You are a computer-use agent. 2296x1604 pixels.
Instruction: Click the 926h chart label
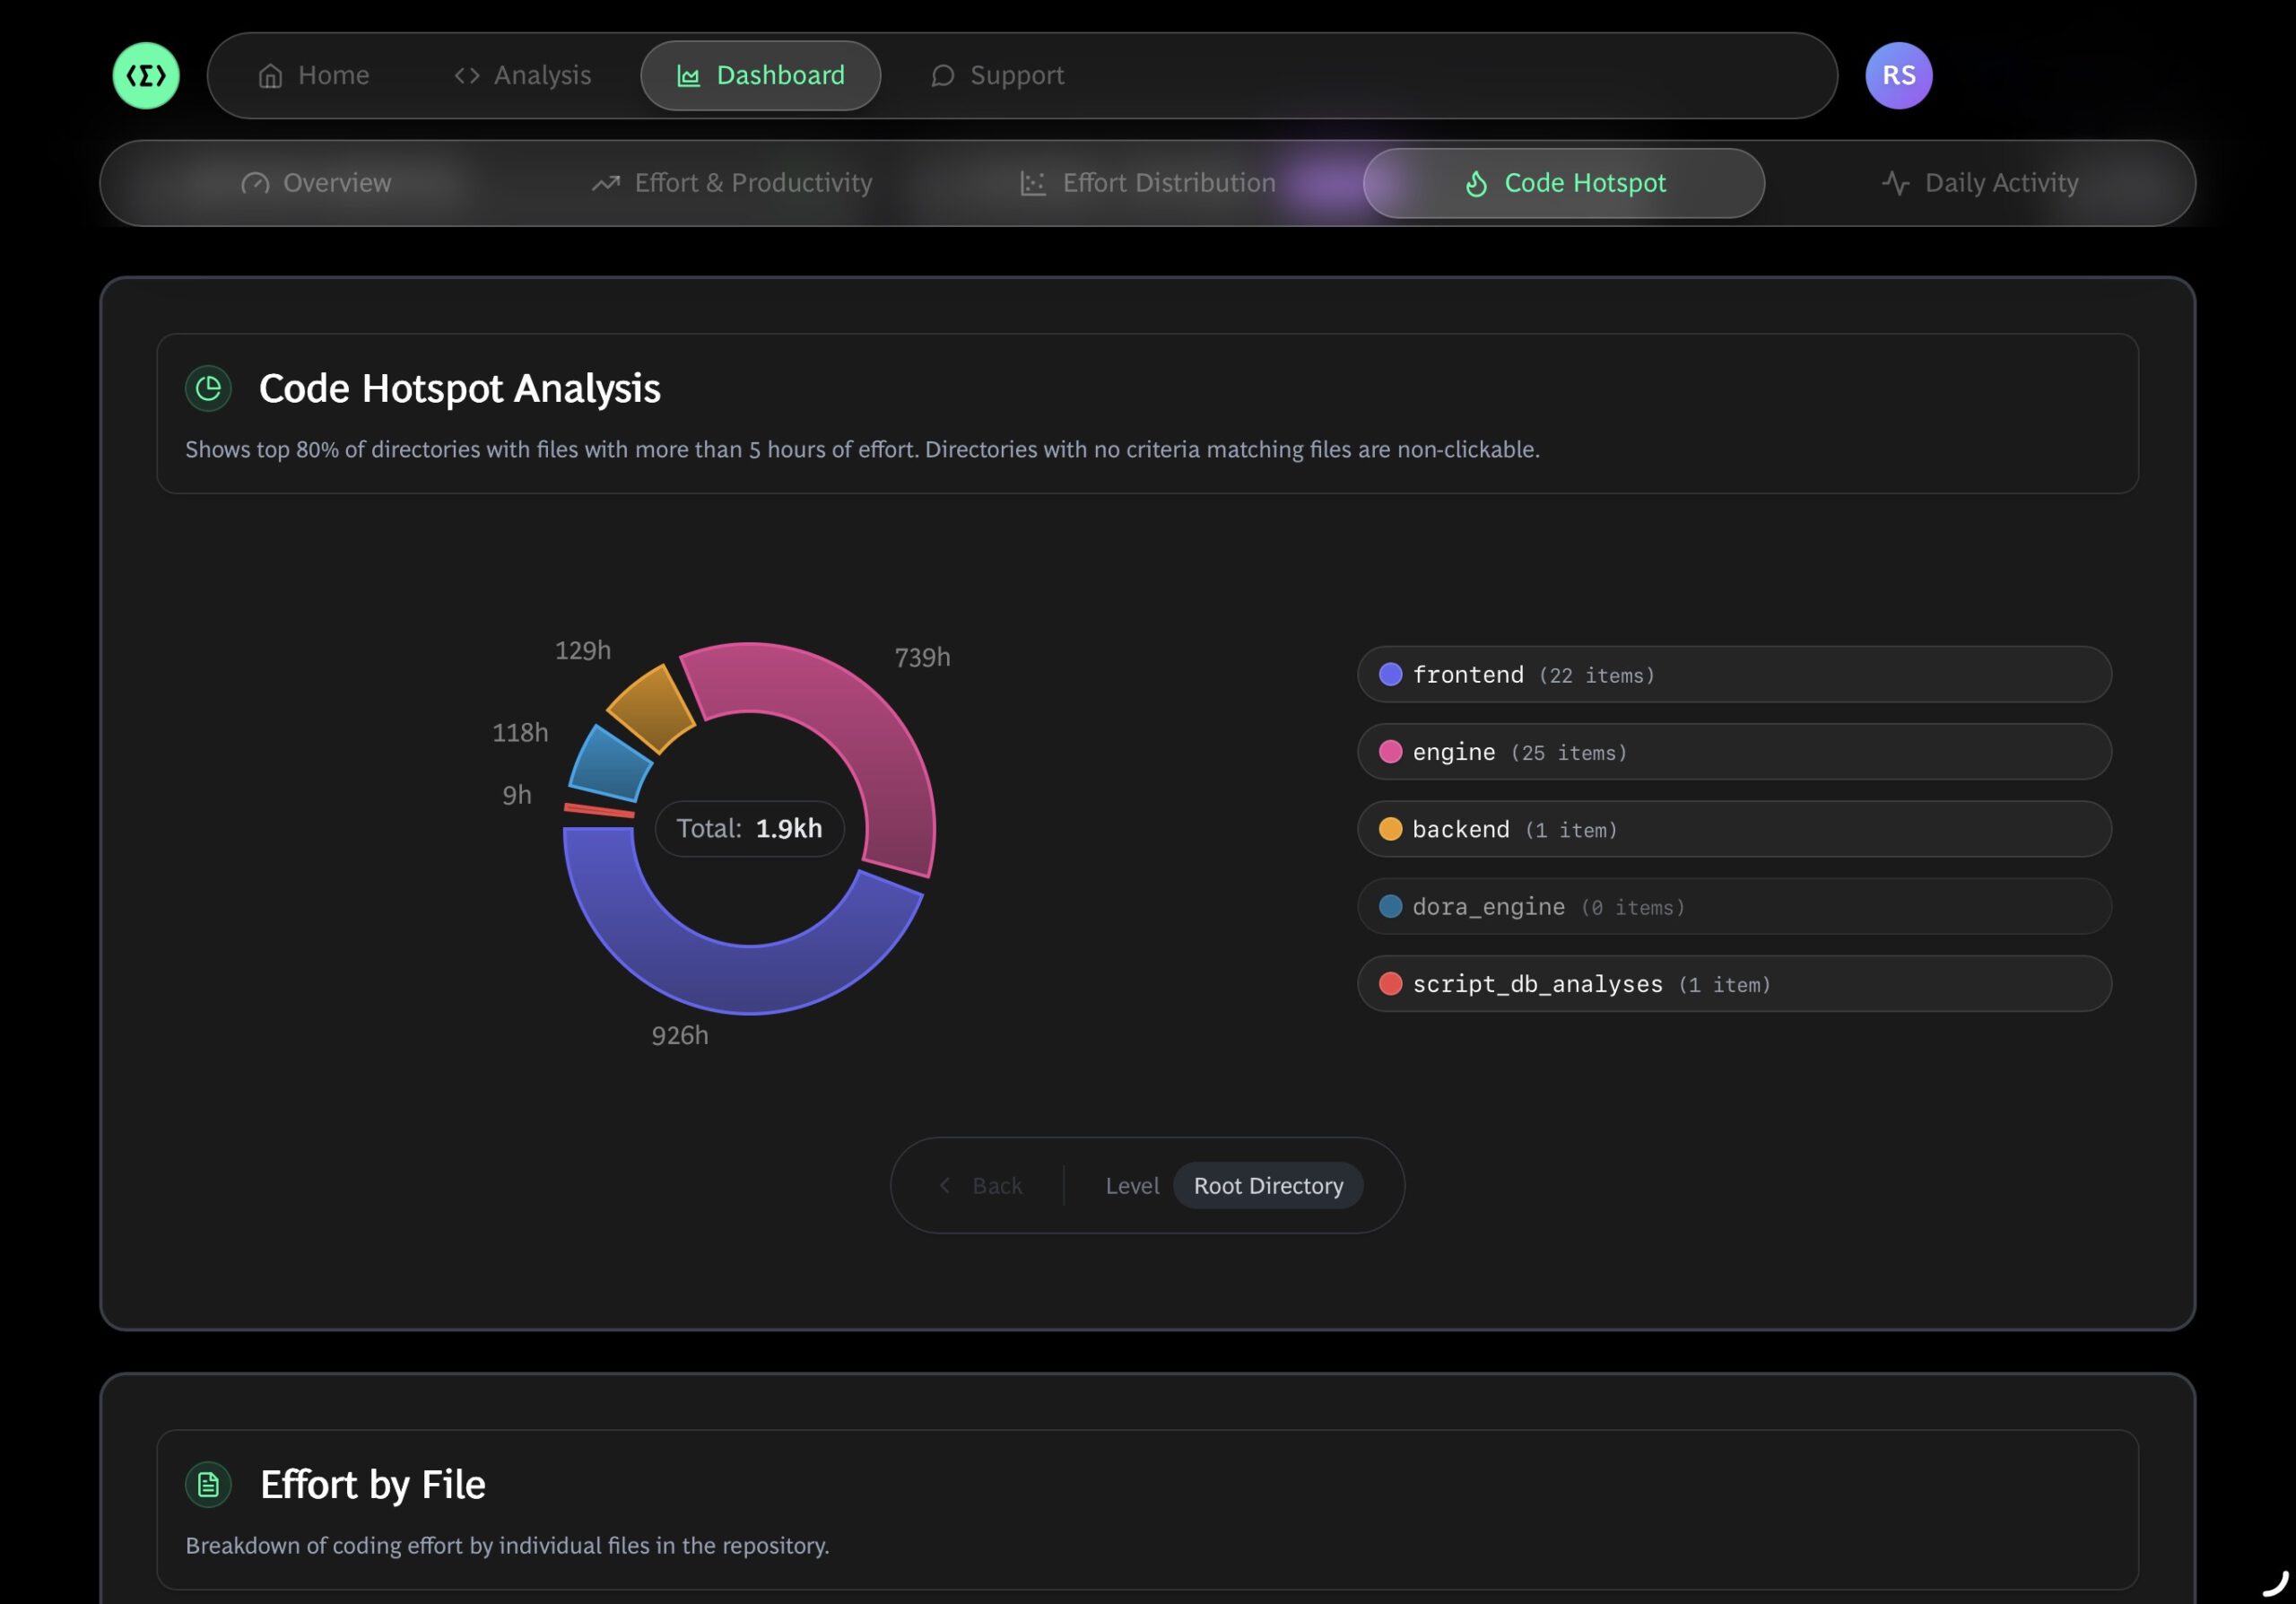point(680,1035)
